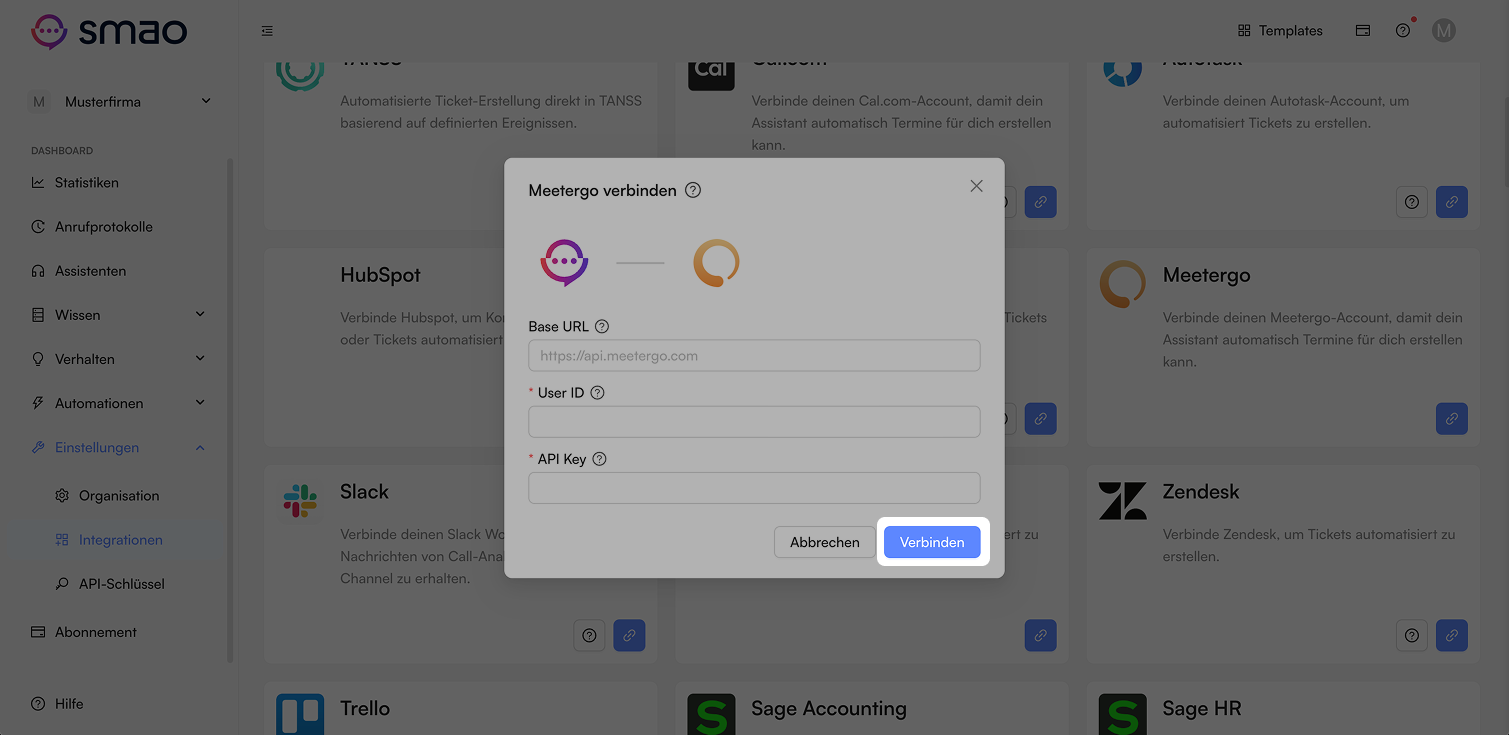1509x735 pixels.
Task: Cancel with the Abbrechen button
Action: [825, 542]
